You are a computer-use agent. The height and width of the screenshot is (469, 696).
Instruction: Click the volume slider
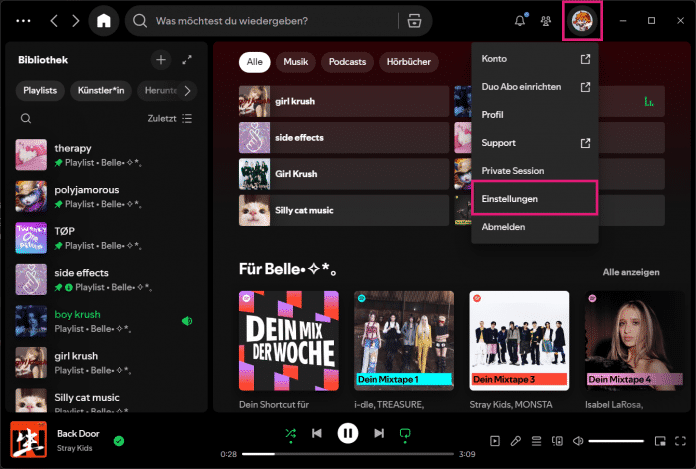[615, 440]
